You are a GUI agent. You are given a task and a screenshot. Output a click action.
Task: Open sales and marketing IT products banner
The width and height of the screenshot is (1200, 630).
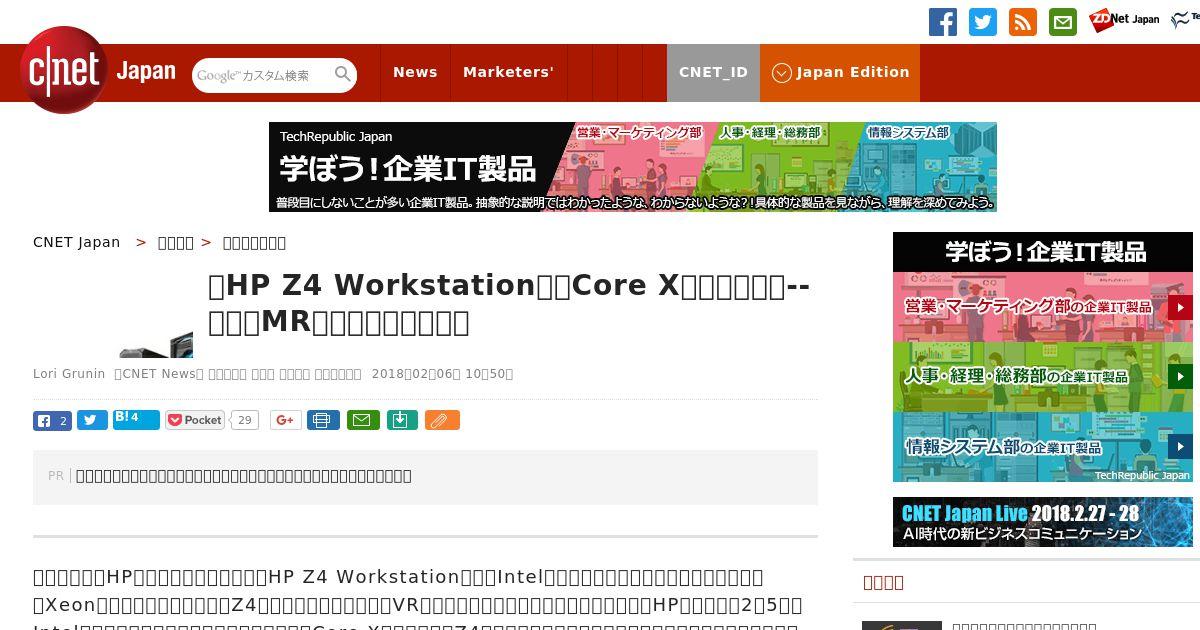point(1043,307)
